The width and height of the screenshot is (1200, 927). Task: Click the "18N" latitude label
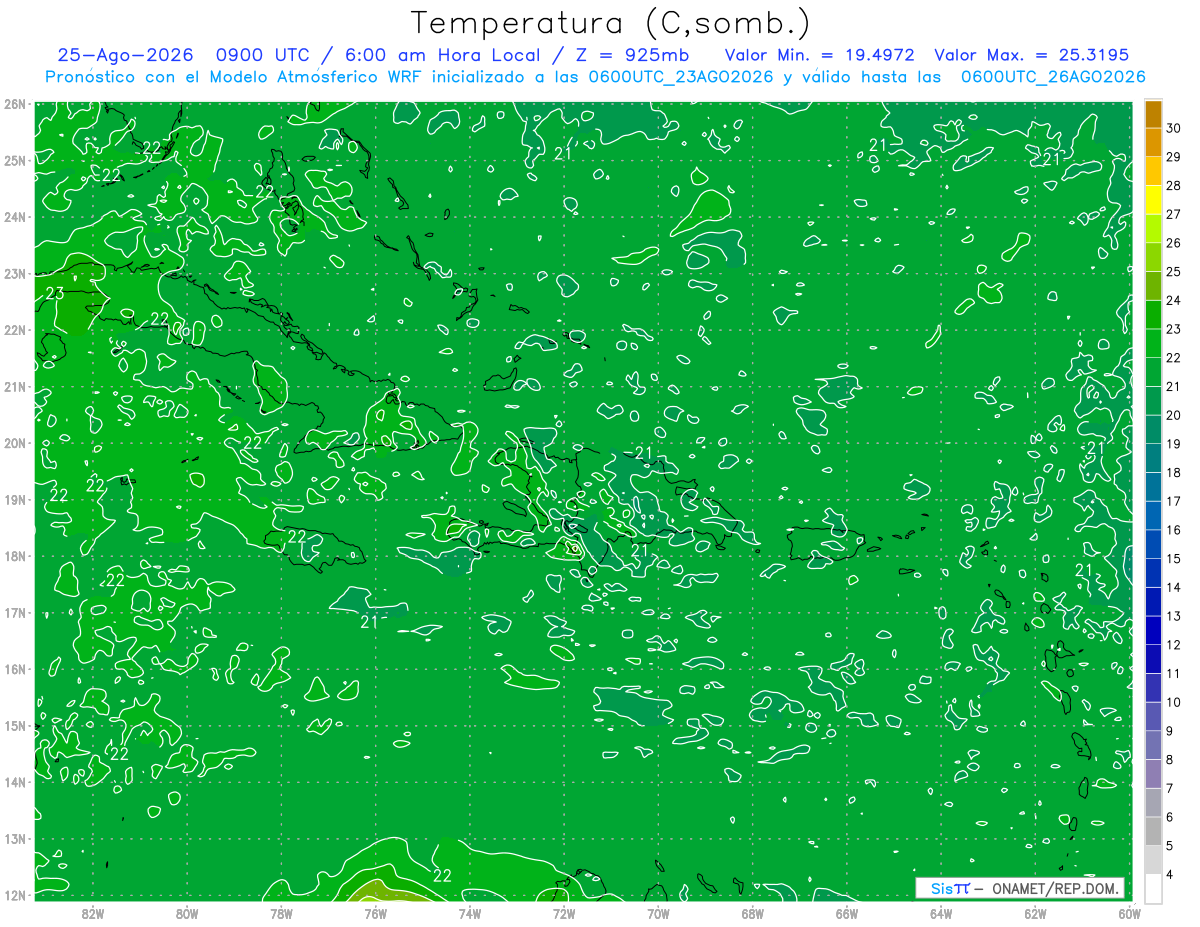[x=15, y=556]
